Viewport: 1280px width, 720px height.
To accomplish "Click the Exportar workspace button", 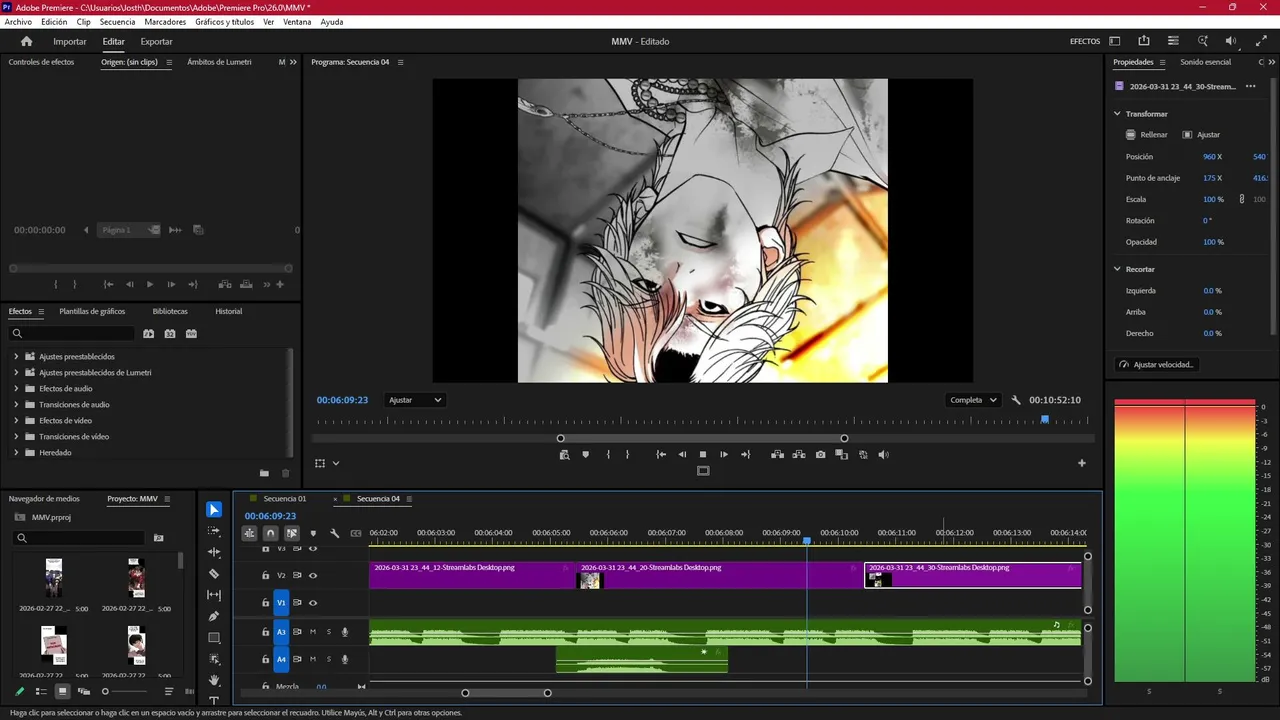I will [156, 42].
